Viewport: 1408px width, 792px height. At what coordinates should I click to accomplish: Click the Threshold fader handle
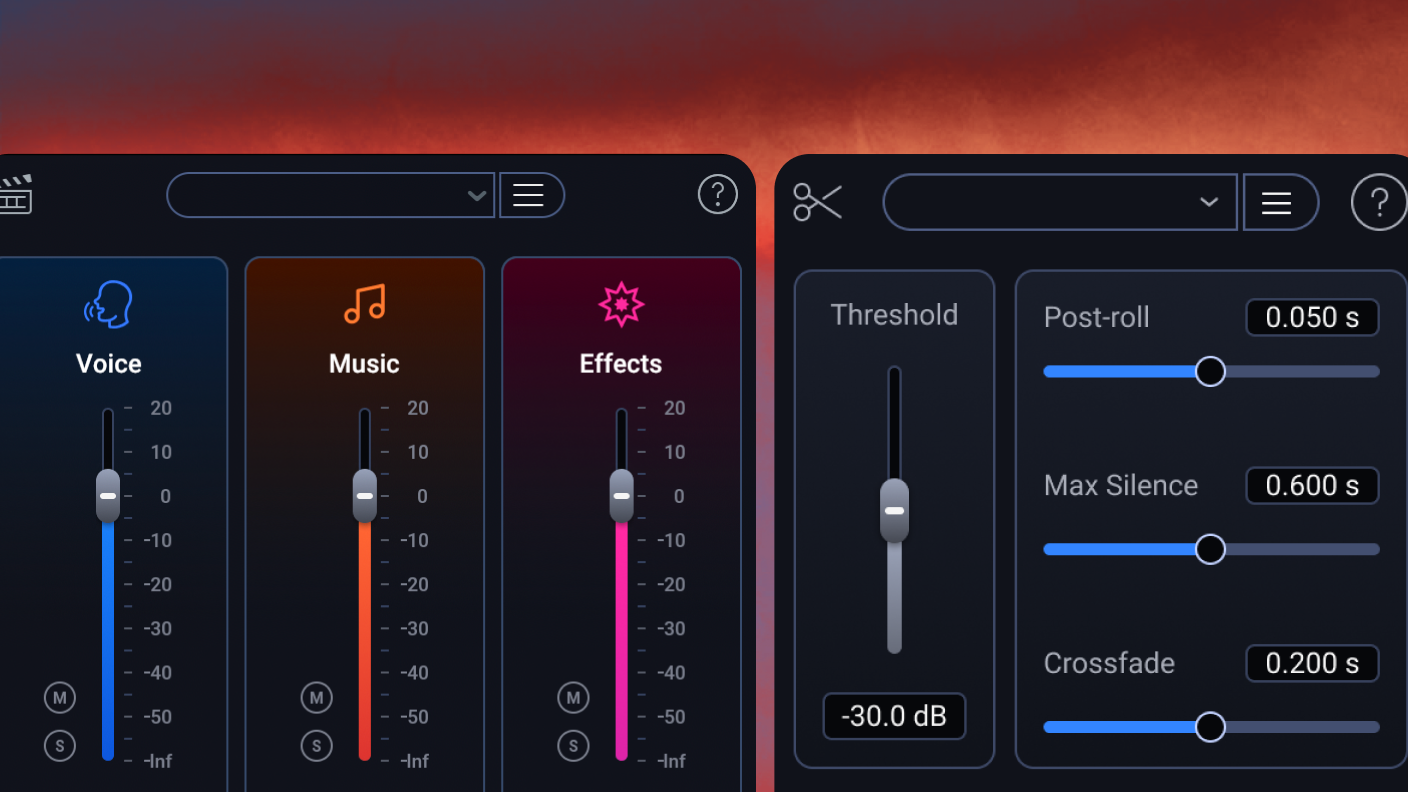point(894,510)
